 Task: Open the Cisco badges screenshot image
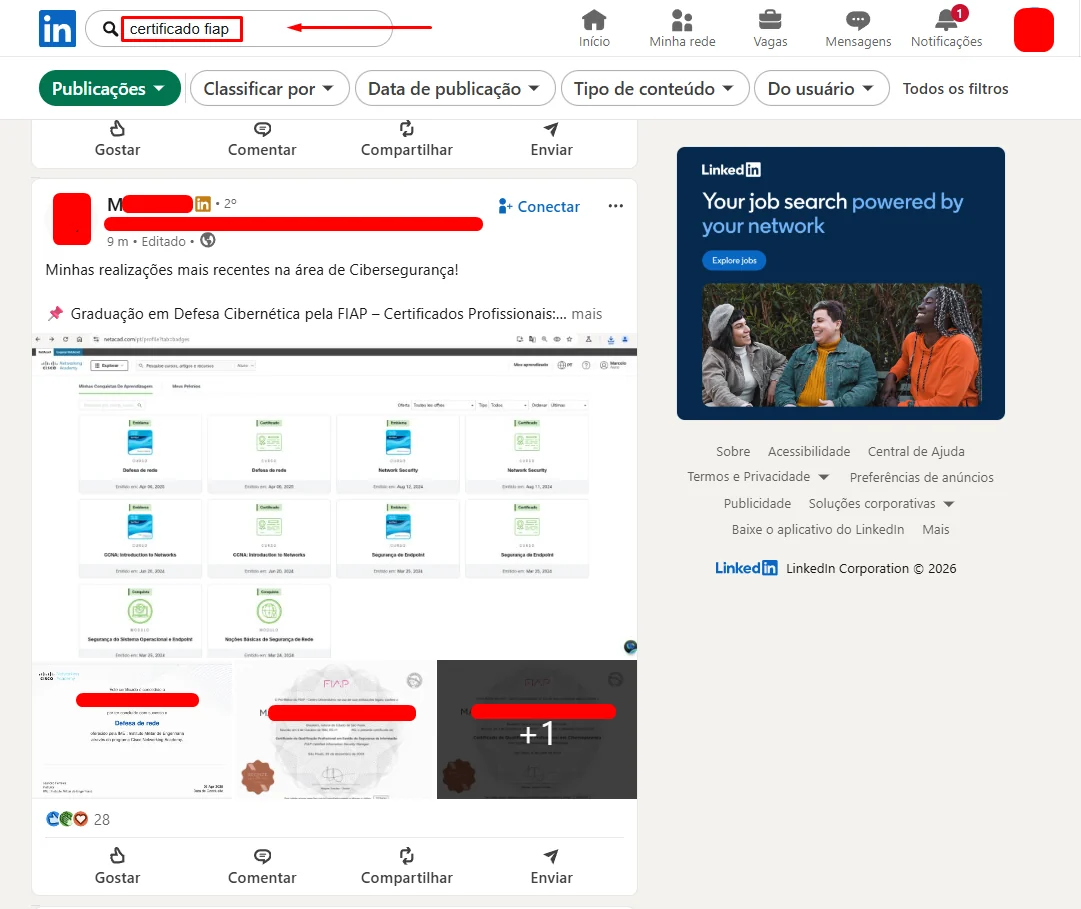click(334, 495)
